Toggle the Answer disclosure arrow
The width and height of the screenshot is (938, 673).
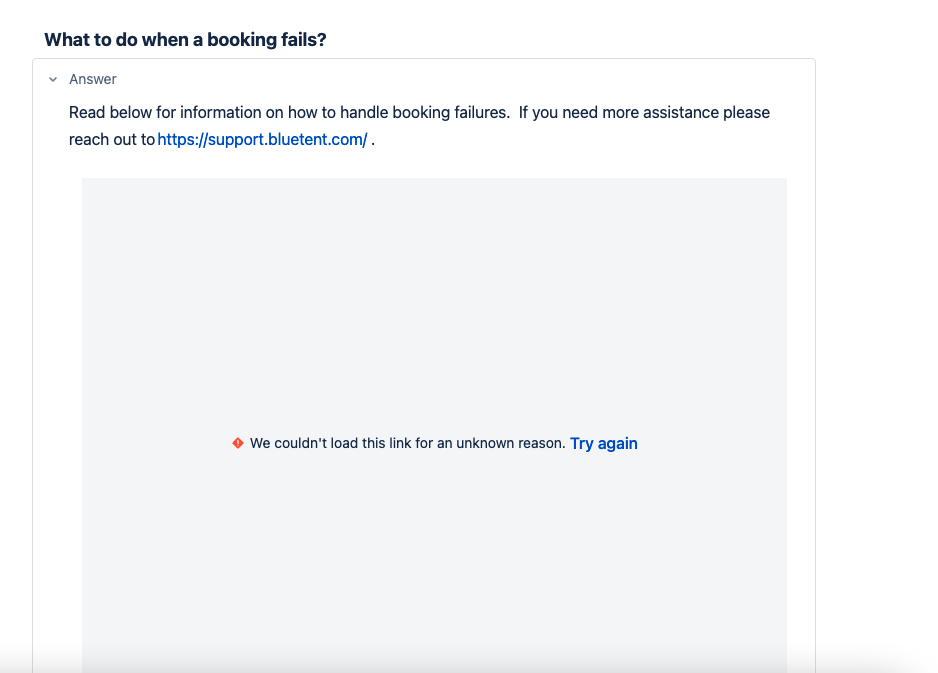point(52,79)
